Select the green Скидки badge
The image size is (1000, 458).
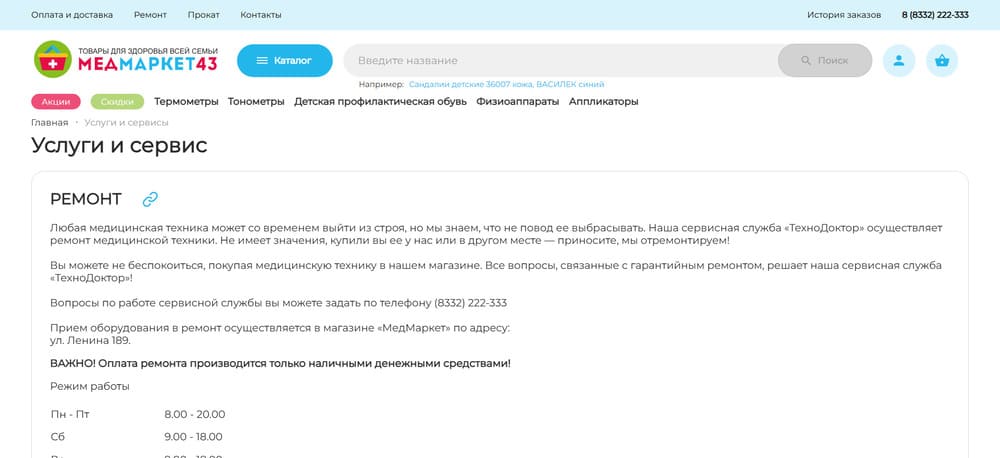(117, 101)
